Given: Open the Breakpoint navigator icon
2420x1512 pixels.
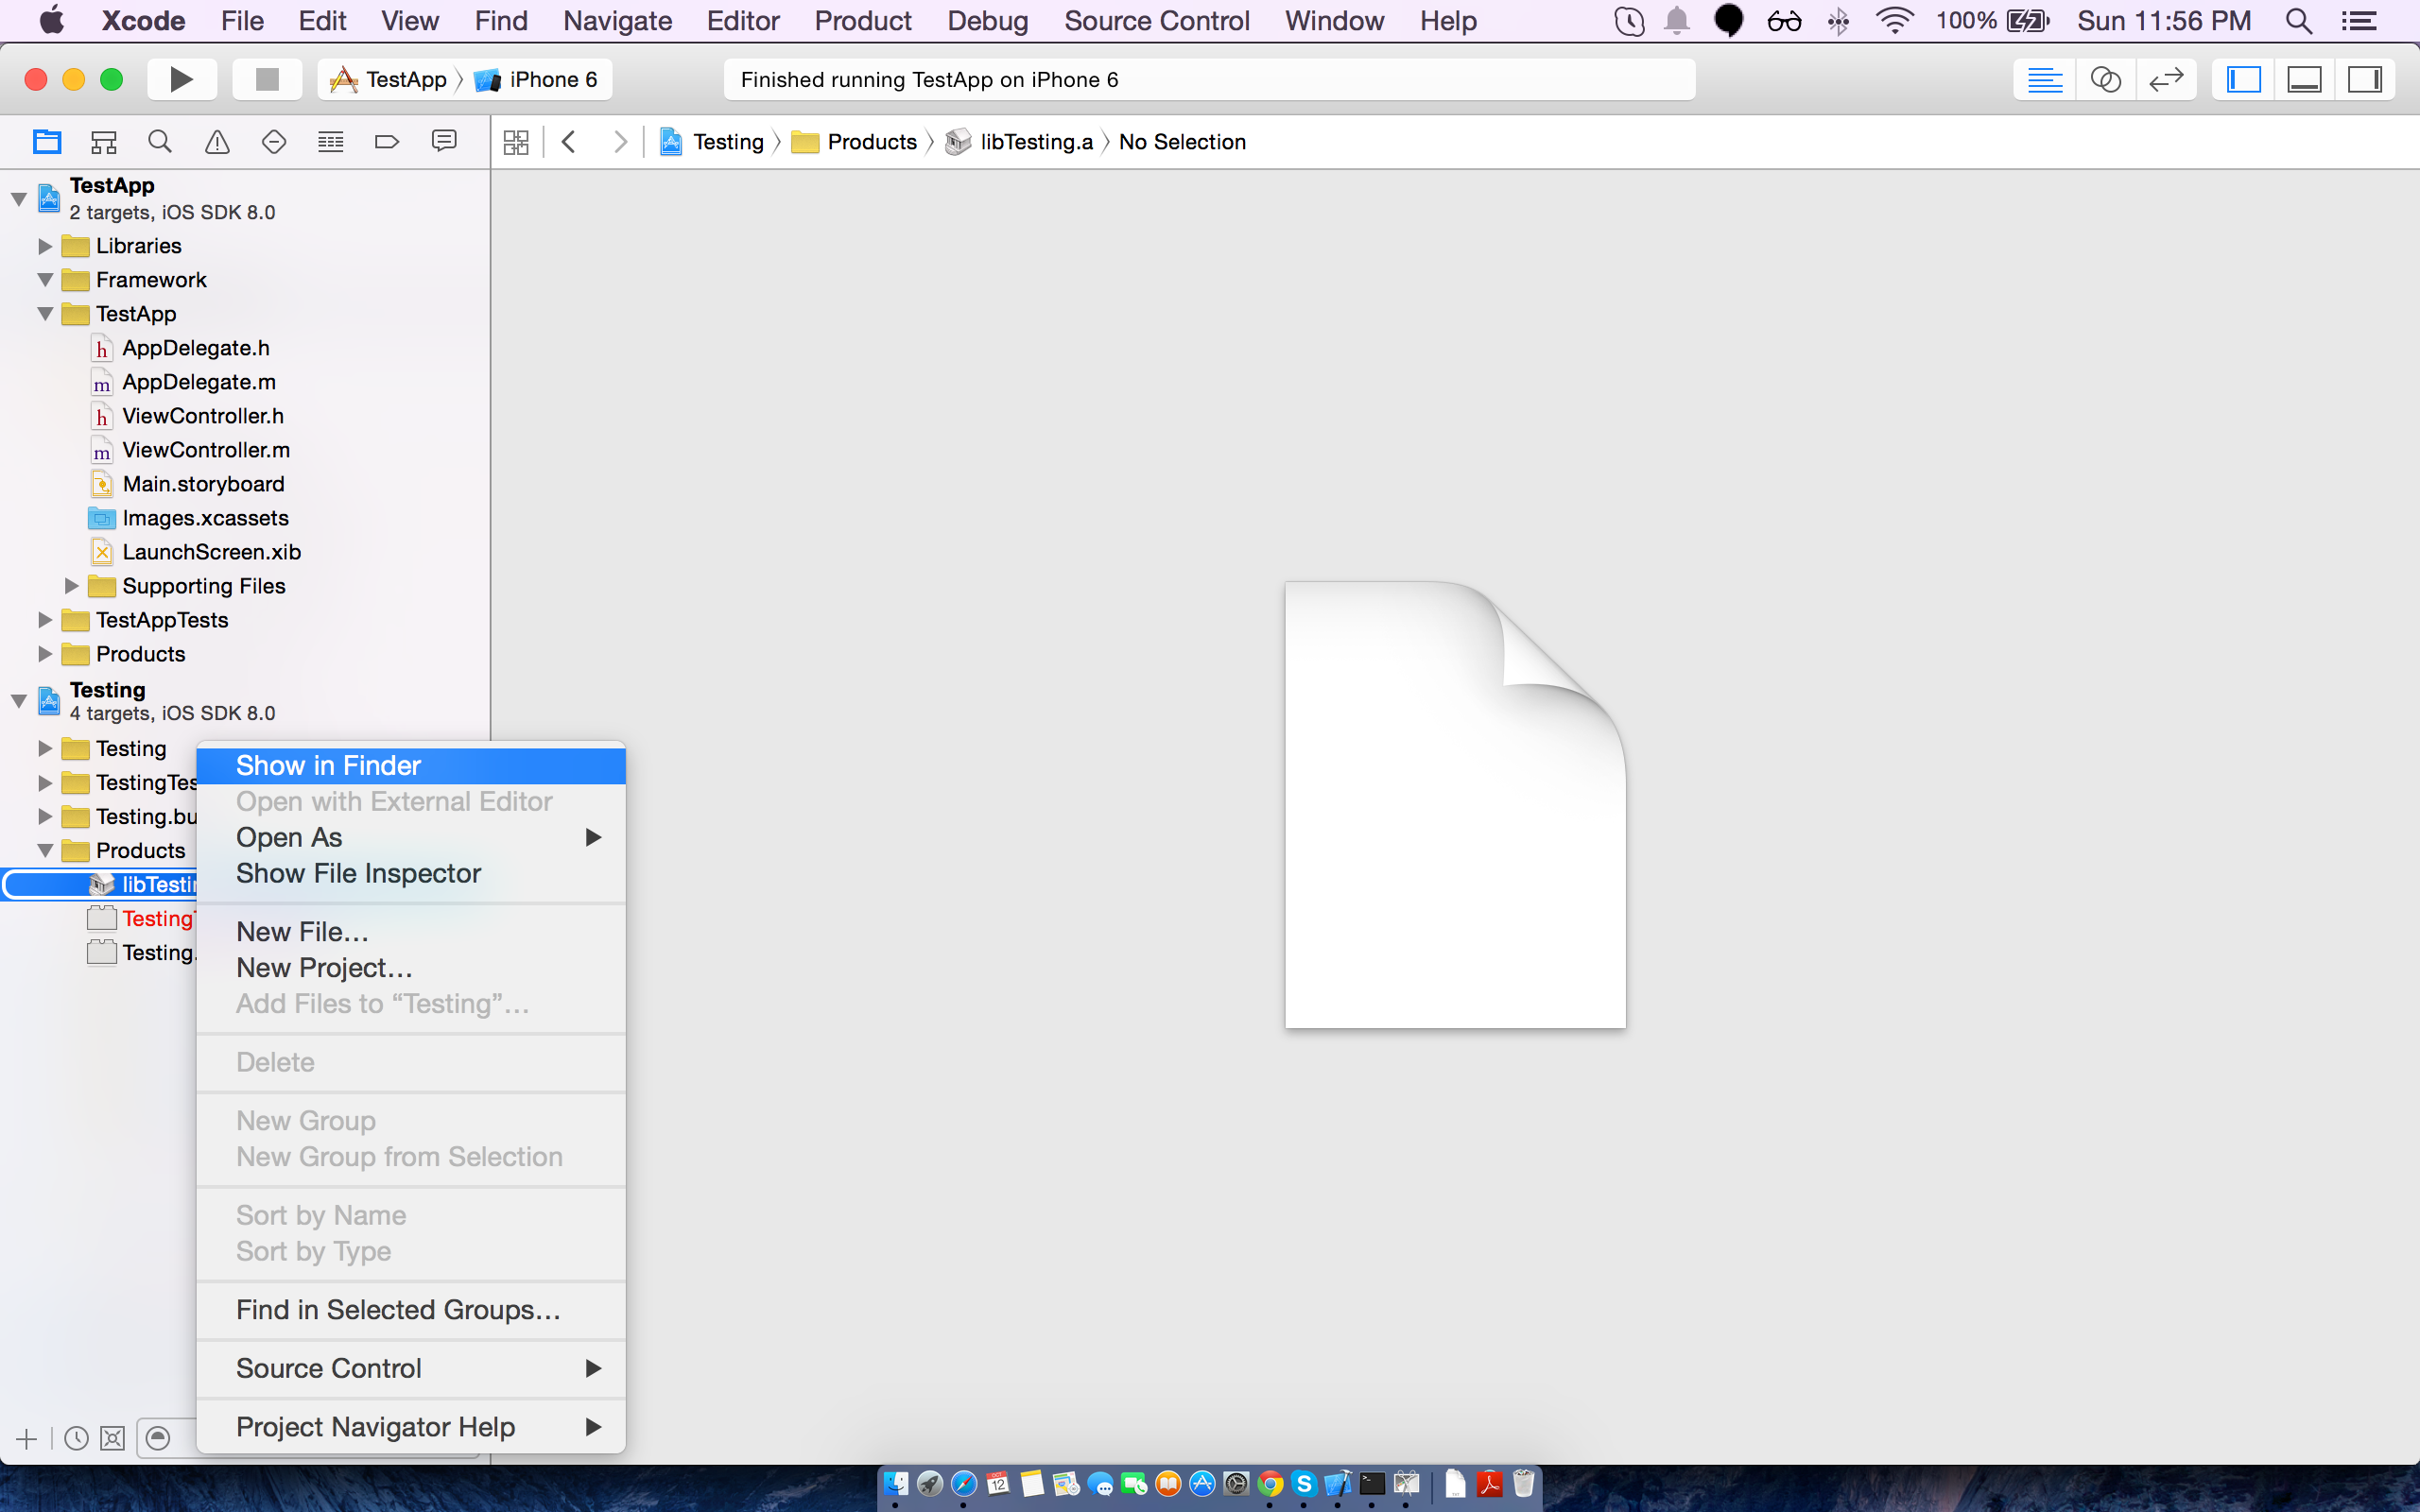Looking at the screenshot, I should [387, 142].
